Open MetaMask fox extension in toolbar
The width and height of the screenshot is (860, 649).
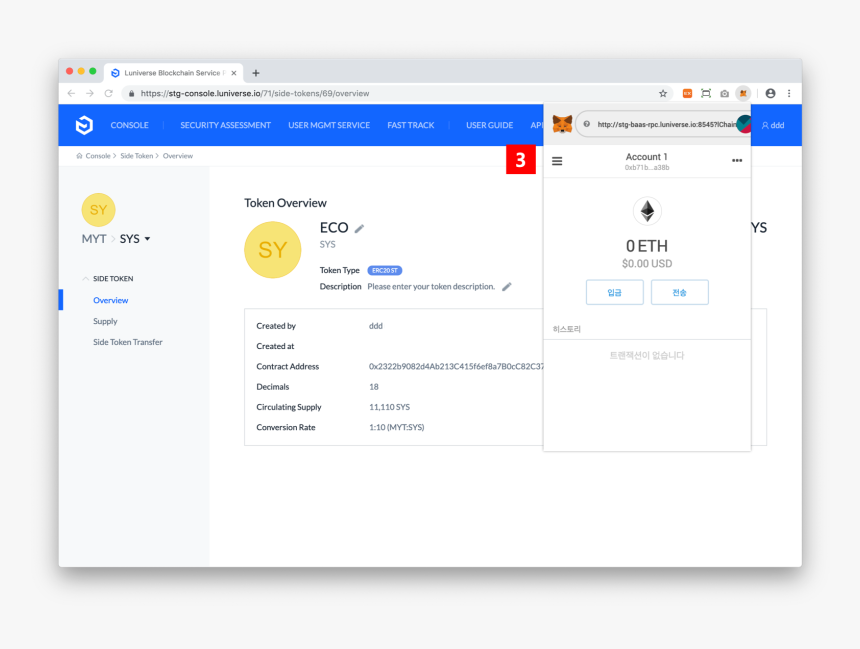point(743,93)
